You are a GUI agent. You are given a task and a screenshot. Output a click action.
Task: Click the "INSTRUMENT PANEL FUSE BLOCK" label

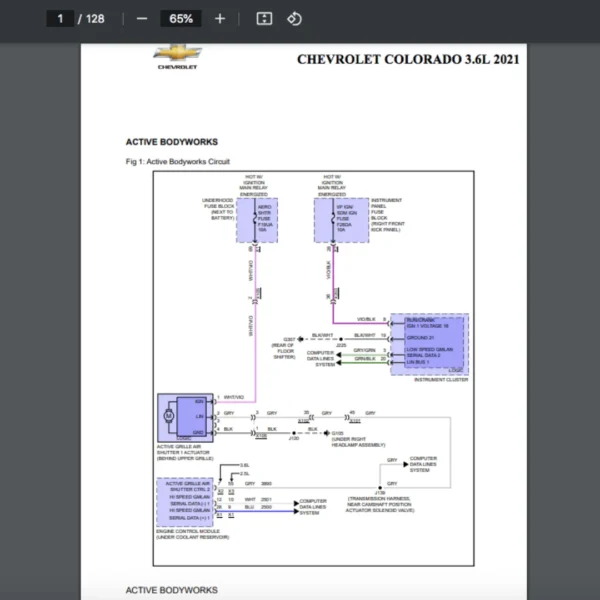(386, 209)
